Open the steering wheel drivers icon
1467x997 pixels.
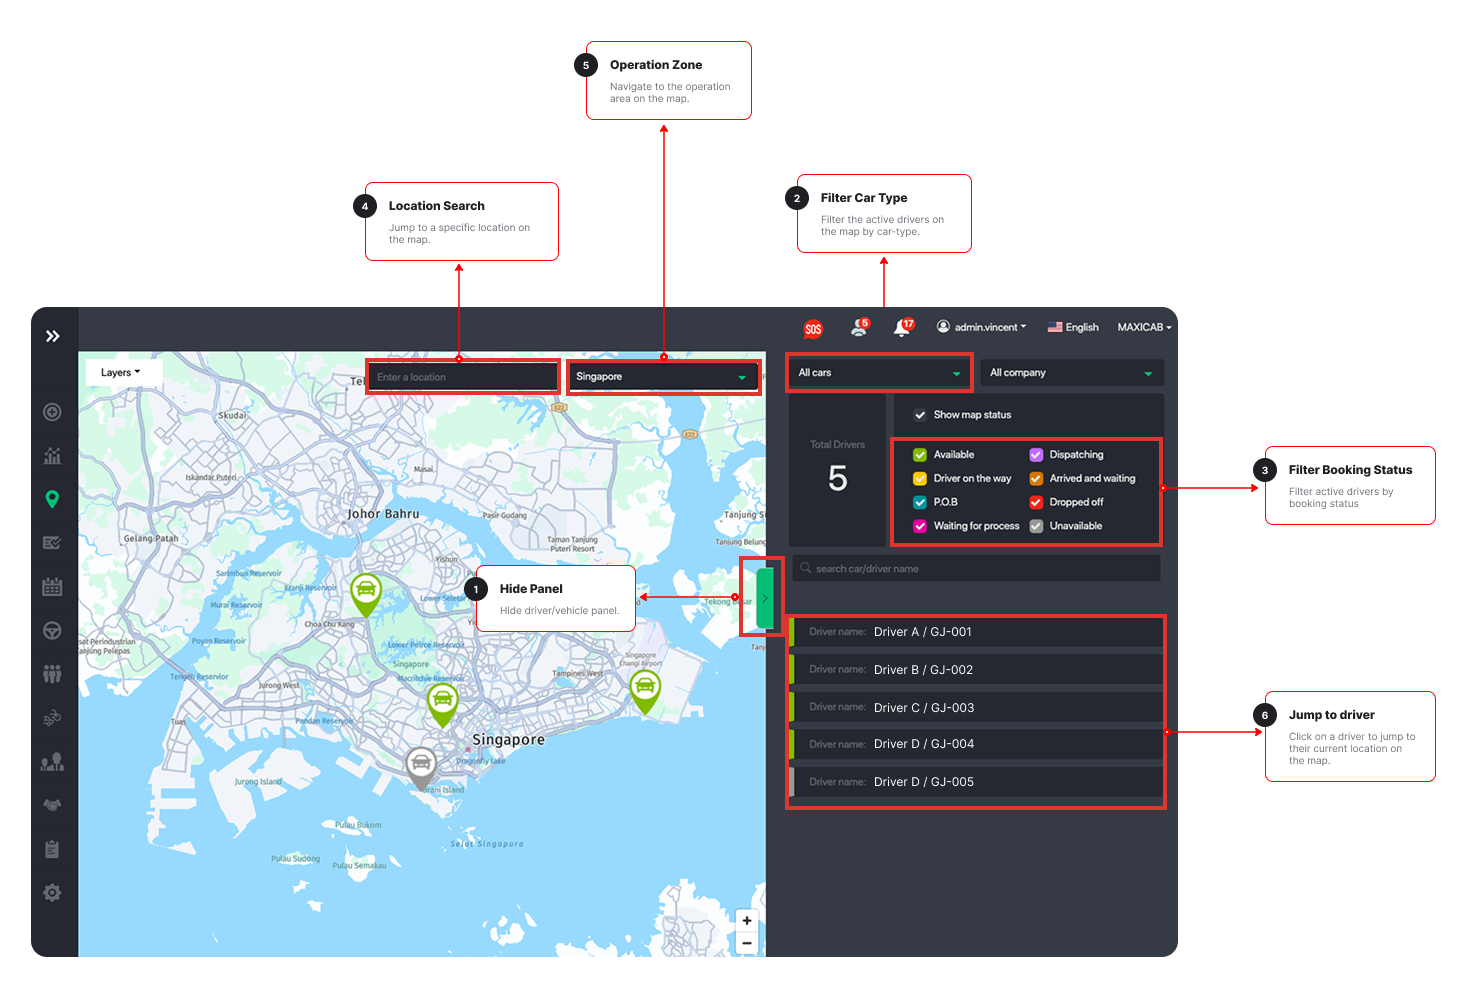[x=53, y=631]
